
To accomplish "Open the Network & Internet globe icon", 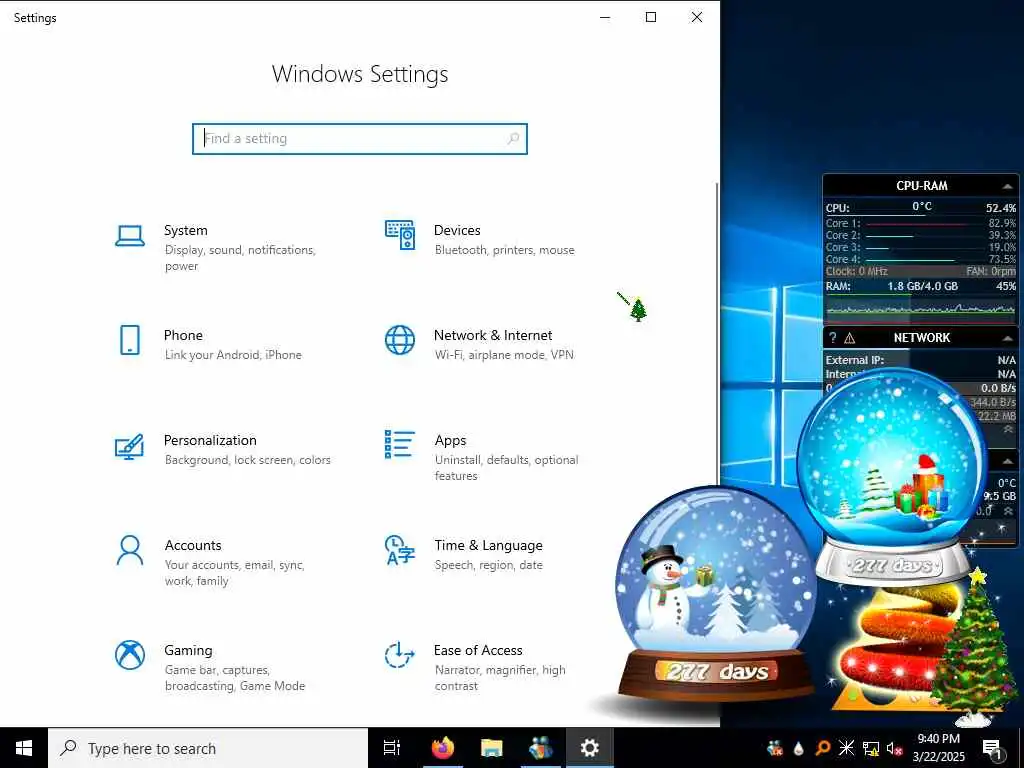I will coord(400,340).
